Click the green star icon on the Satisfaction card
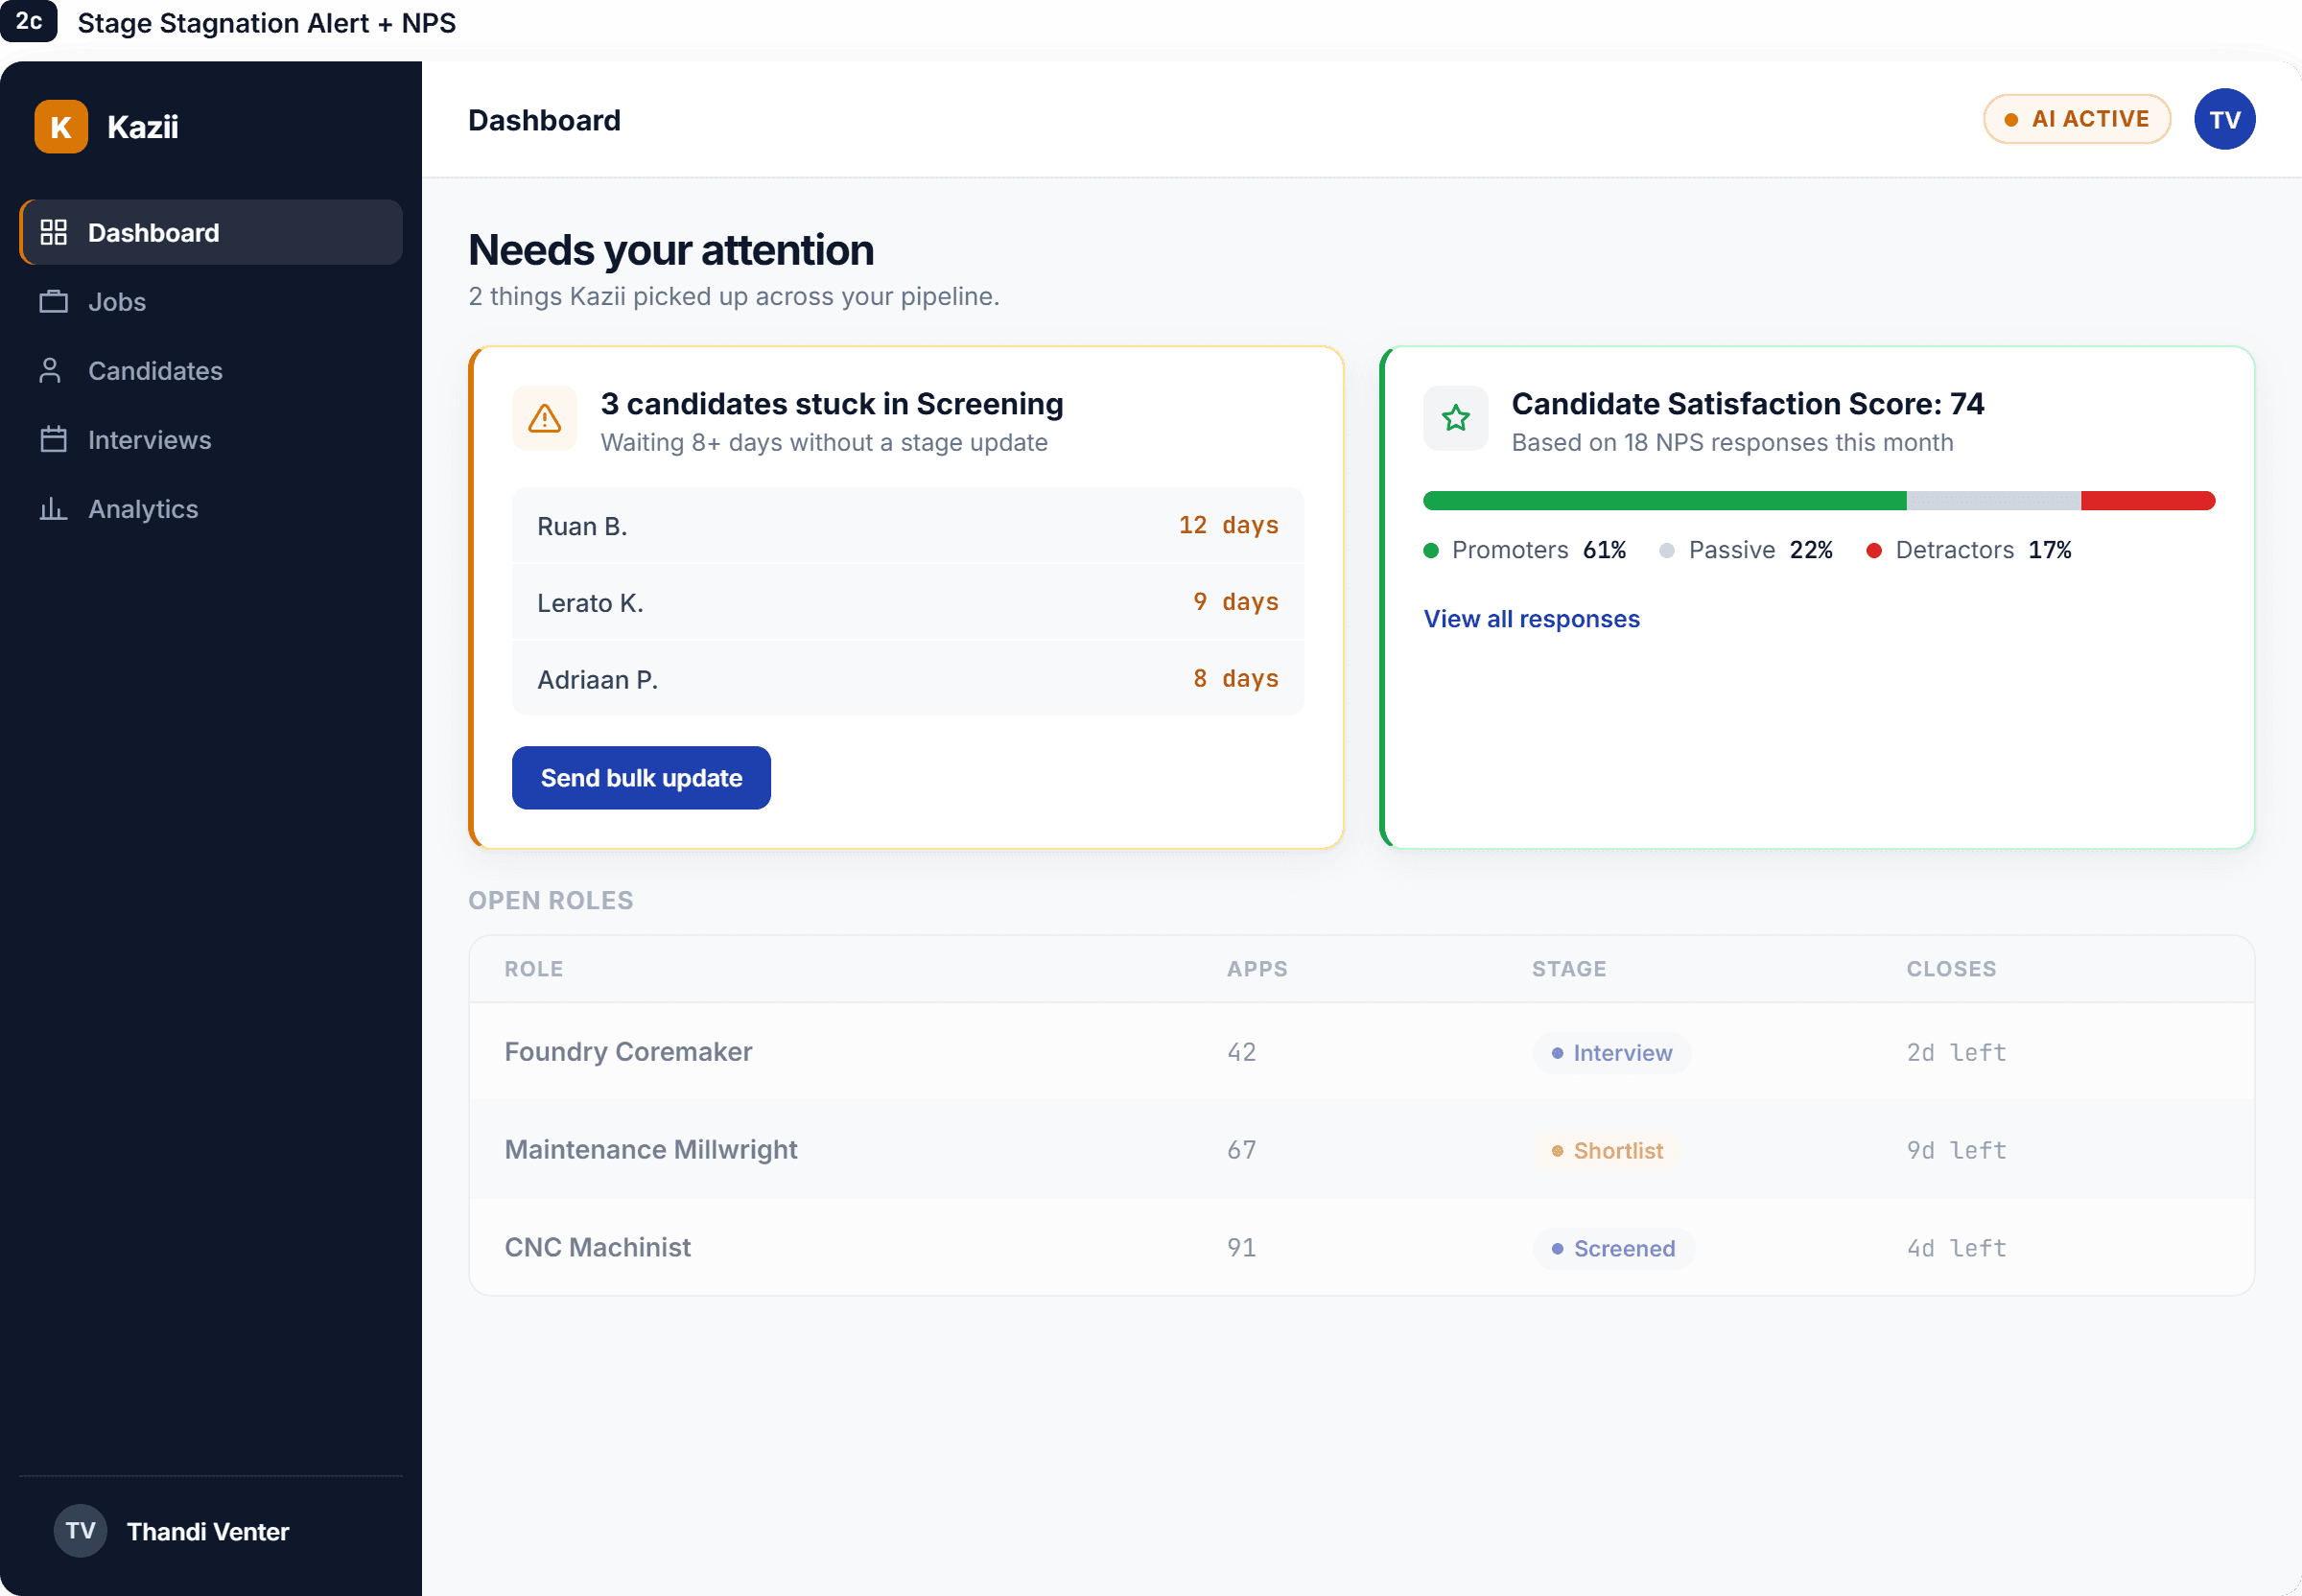Screen dimensions: 2302x1596 pos(1455,418)
